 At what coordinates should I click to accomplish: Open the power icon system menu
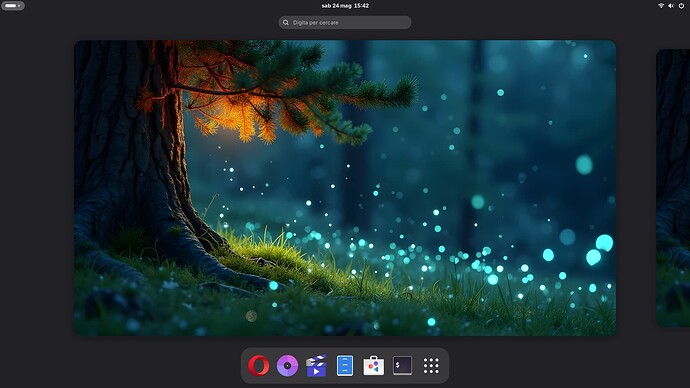pyautogui.click(x=681, y=6)
